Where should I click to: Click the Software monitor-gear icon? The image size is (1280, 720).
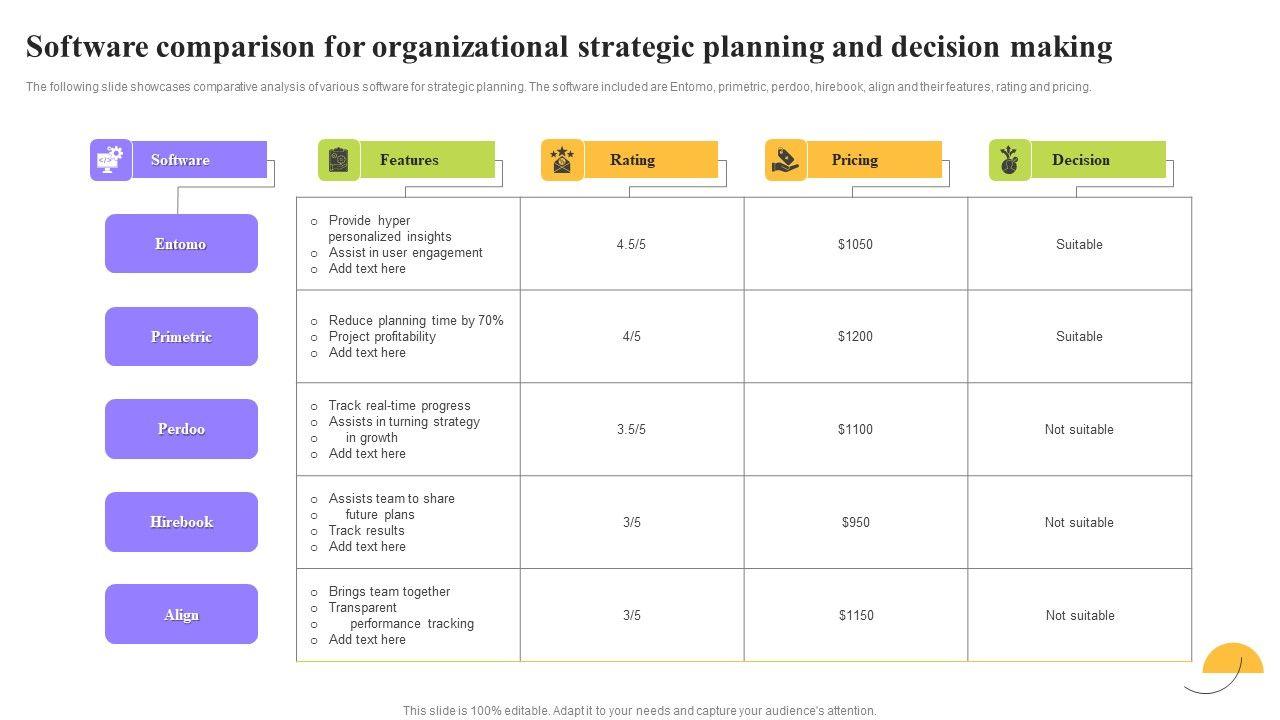pos(110,160)
